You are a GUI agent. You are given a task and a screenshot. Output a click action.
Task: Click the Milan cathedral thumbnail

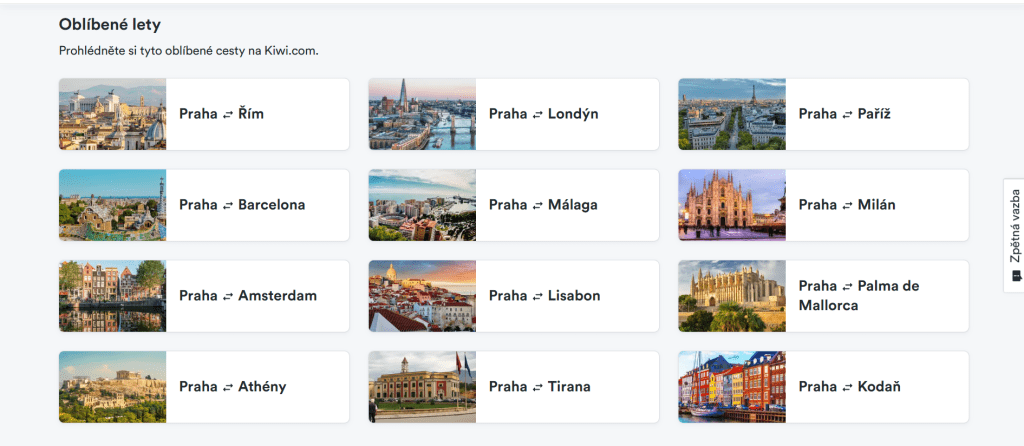tap(732, 205)
